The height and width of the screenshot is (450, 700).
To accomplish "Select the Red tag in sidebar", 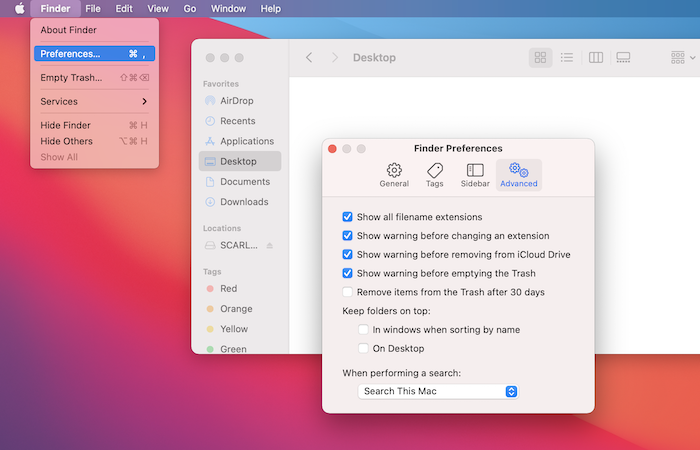I will point(240,288).
